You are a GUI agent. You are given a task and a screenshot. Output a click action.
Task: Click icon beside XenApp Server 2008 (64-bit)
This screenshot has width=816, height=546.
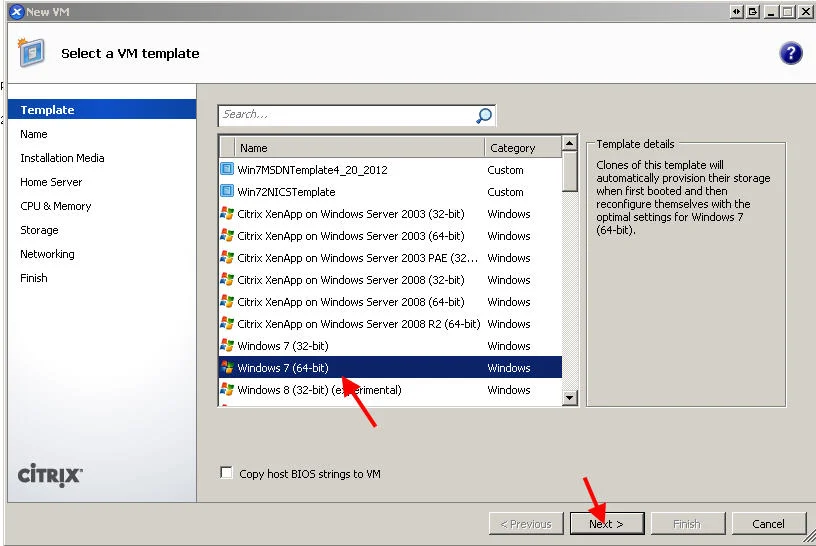pyautogui.click(x=227, y=301)
